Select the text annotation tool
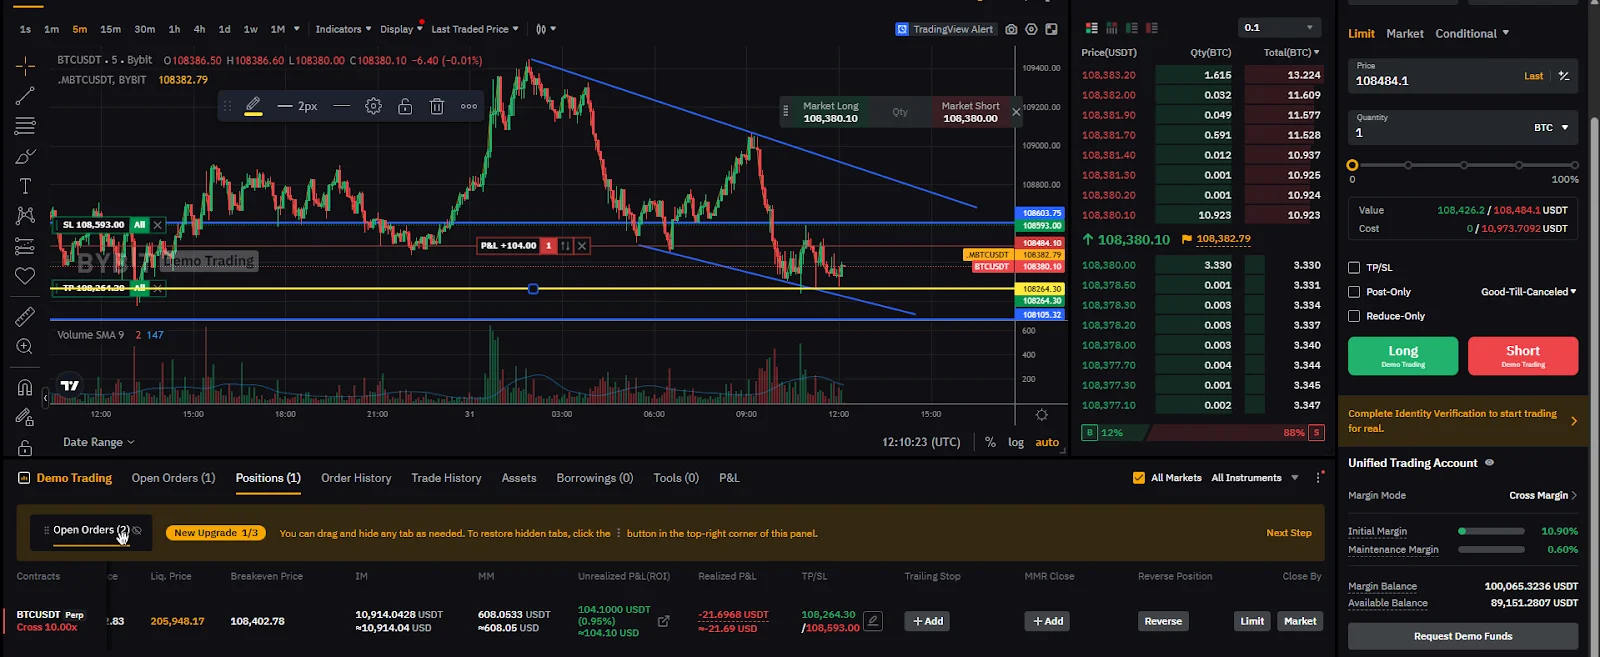This screenshot has height=657, width=1600. (x=25, y=186)
